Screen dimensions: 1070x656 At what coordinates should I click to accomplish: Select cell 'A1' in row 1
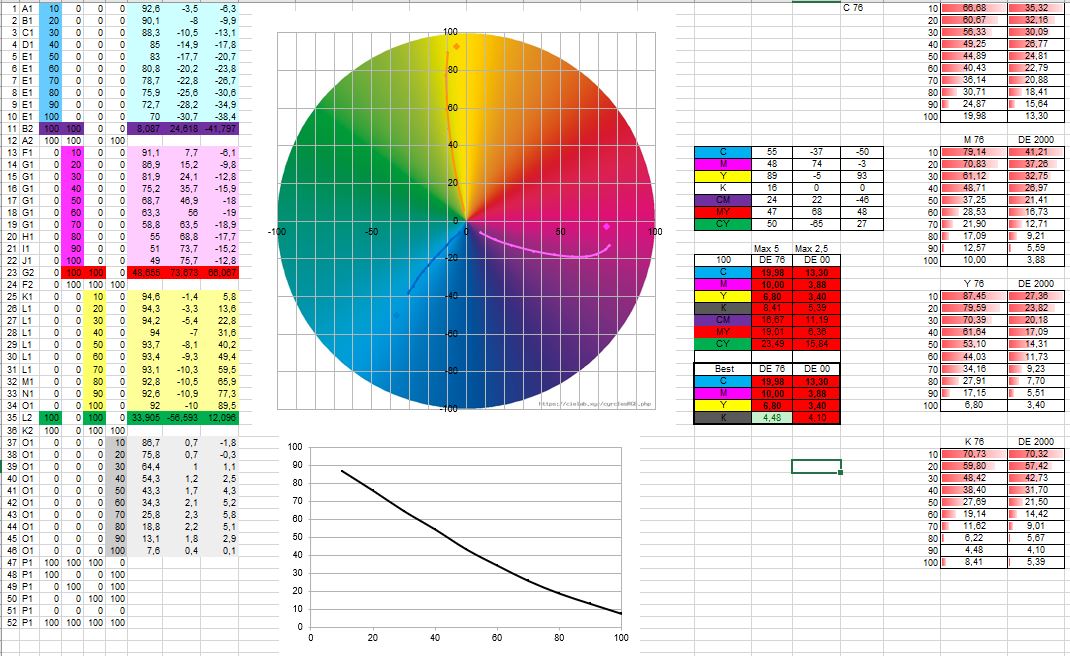coord(29,9)
